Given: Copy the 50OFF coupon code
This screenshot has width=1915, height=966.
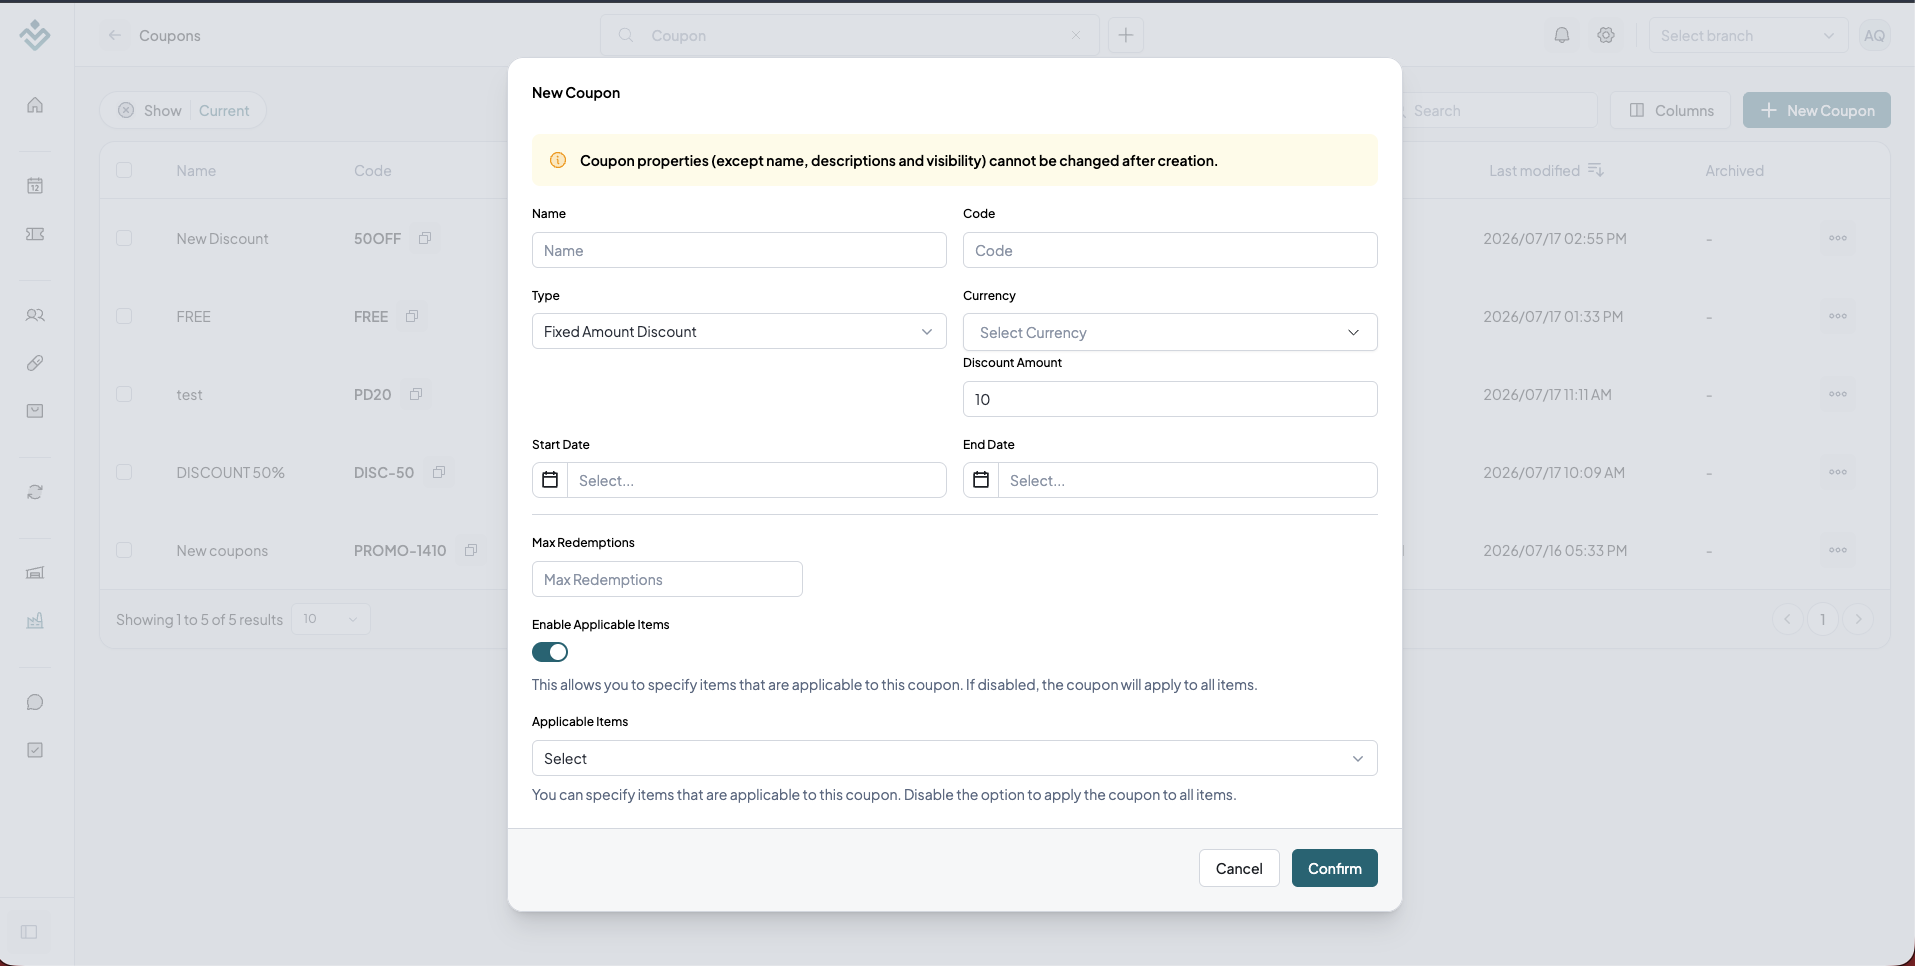Looking at the screenshot, I should pos(425,238).
